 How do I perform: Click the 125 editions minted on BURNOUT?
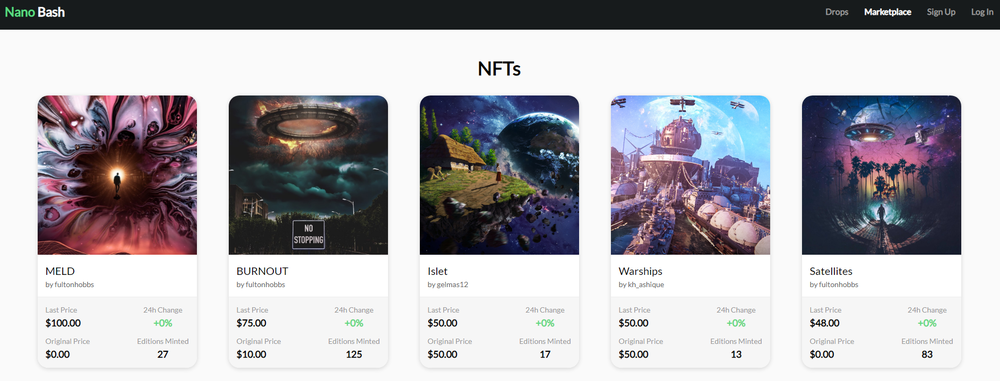tap(354, 354)
